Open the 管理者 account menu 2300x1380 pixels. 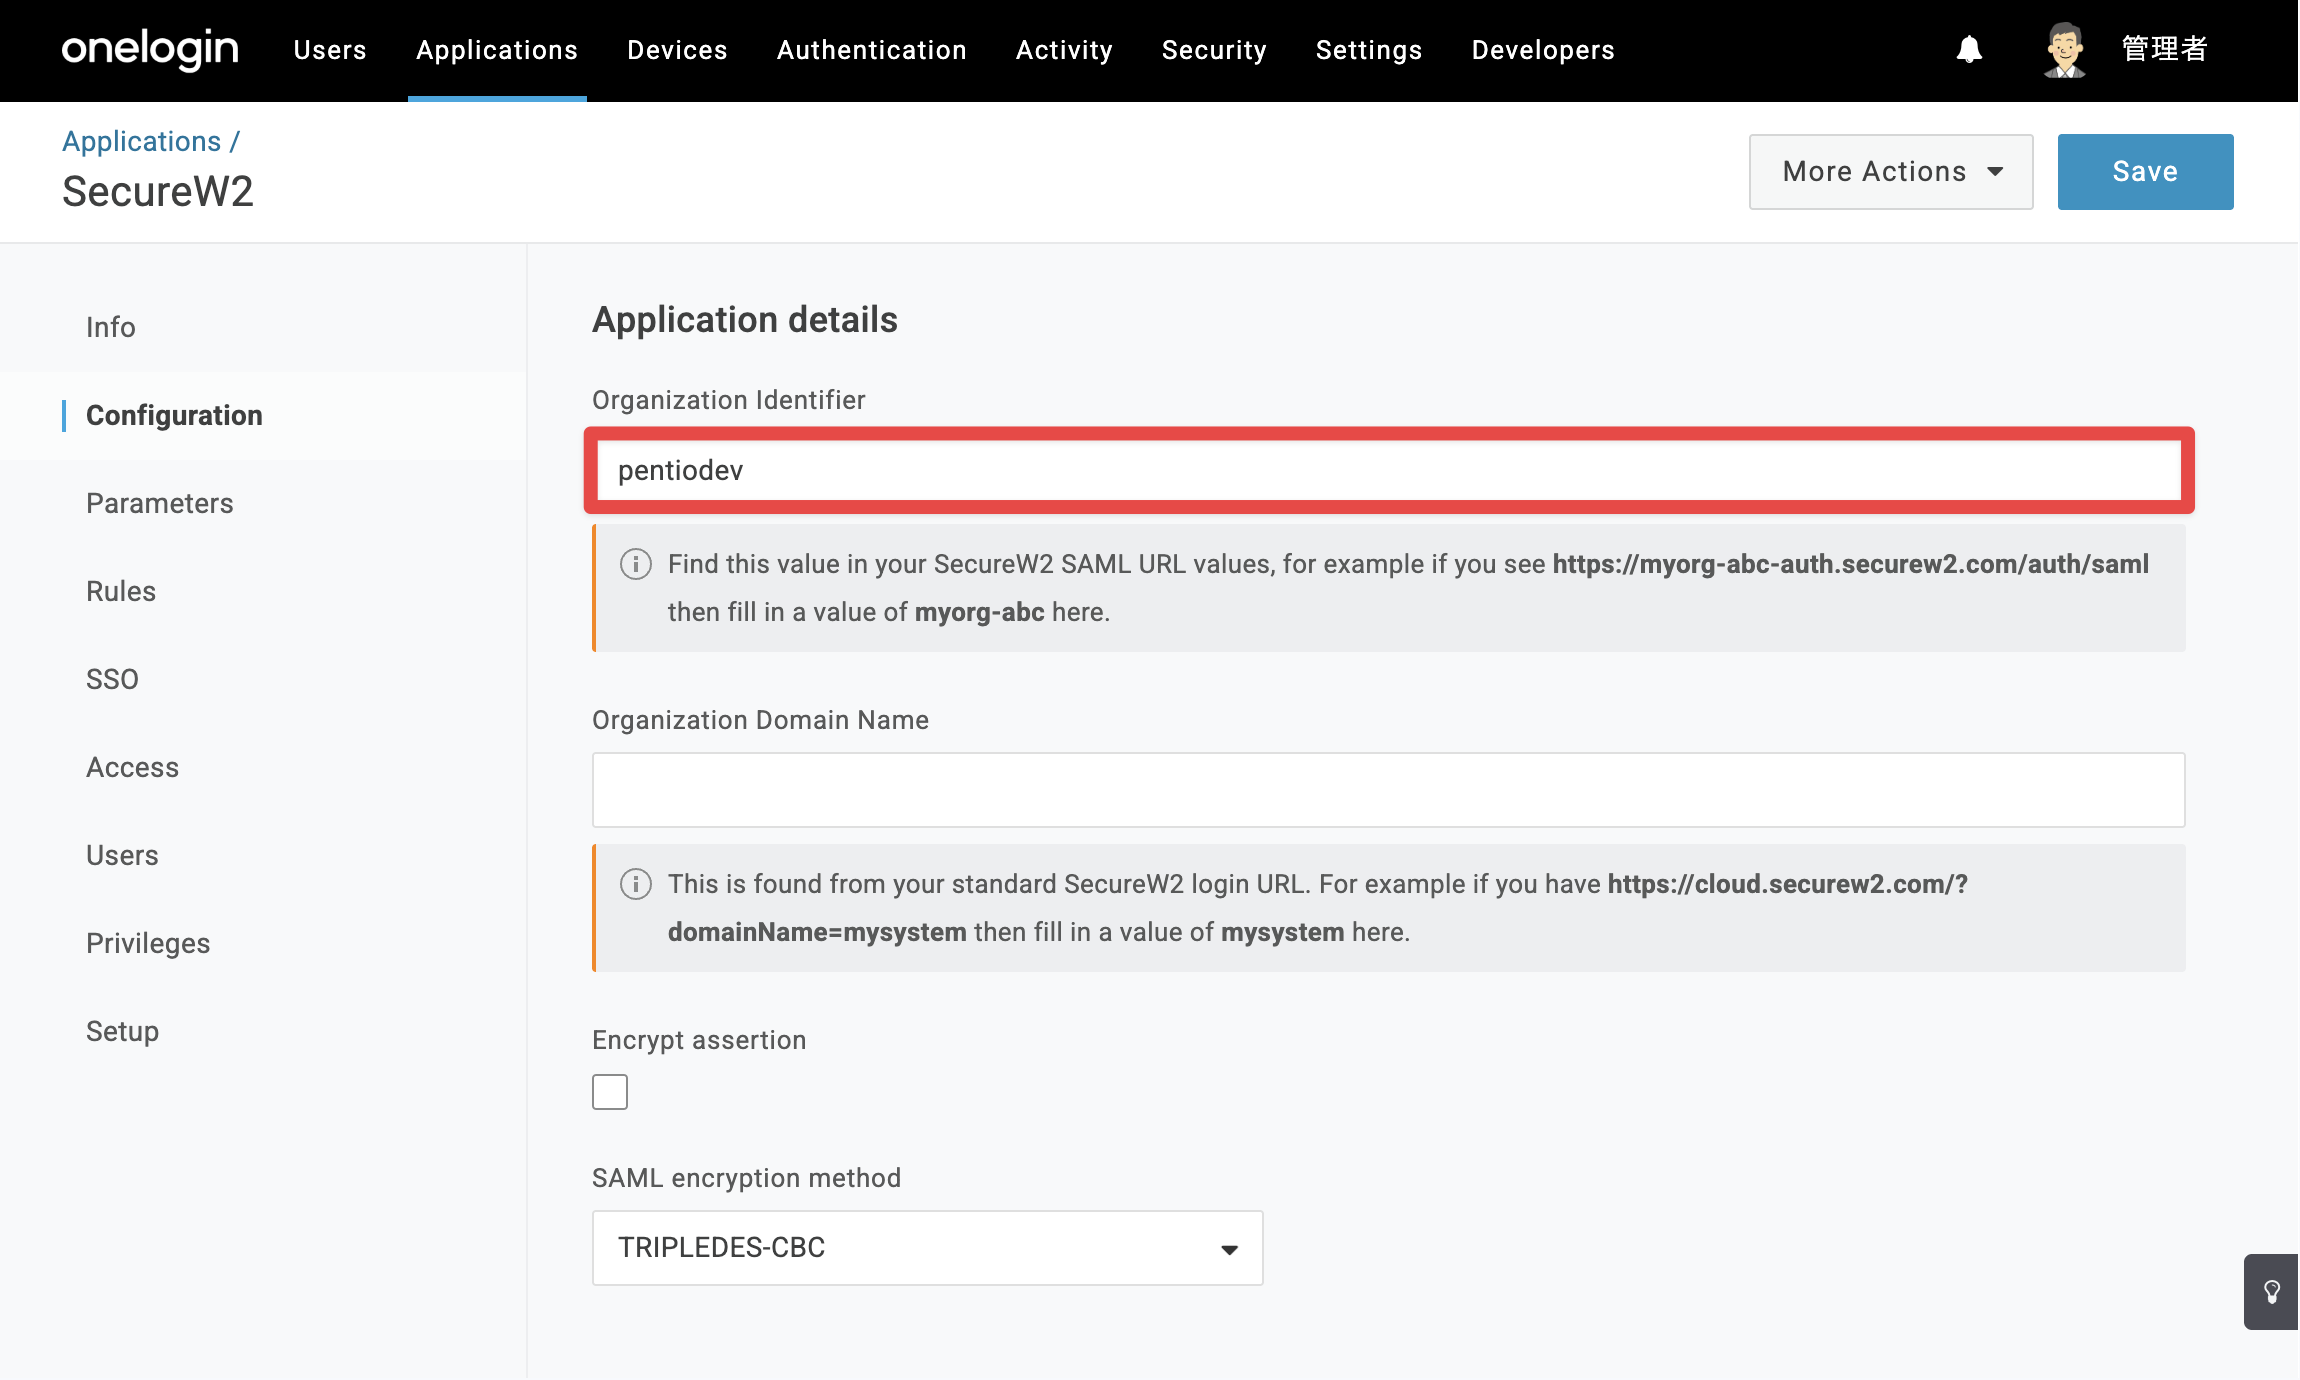click(x=2164, y=49)
